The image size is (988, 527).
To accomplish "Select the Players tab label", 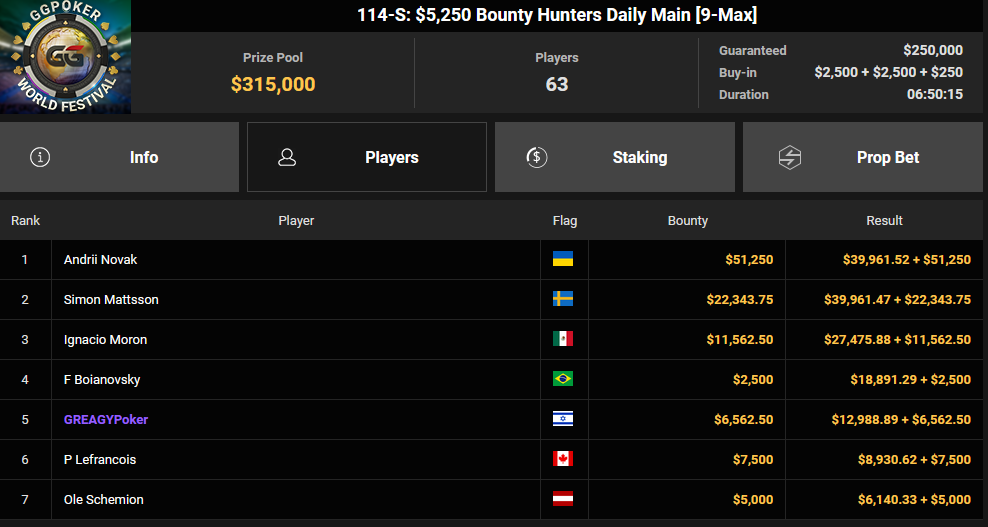I will 392,158.
